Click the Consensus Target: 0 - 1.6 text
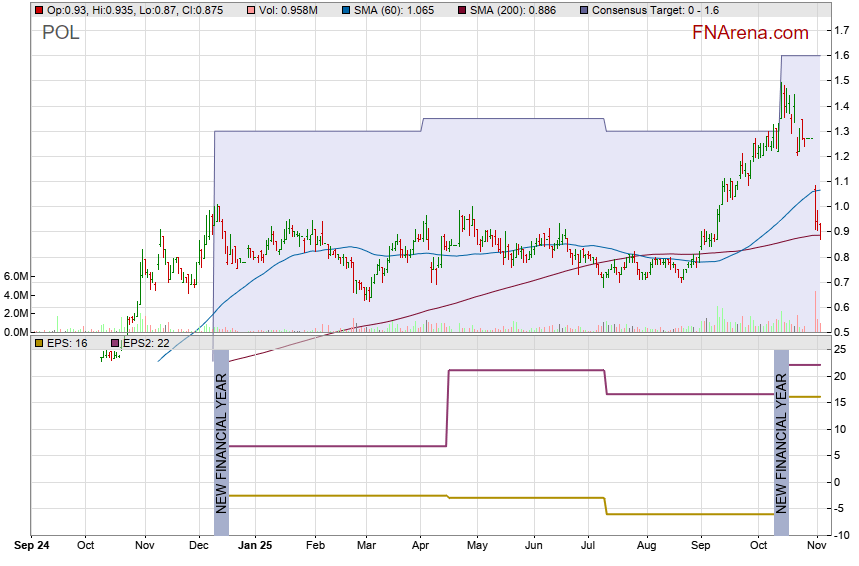The width and height of the screenshot is (859, 566). tap(652, 10)
